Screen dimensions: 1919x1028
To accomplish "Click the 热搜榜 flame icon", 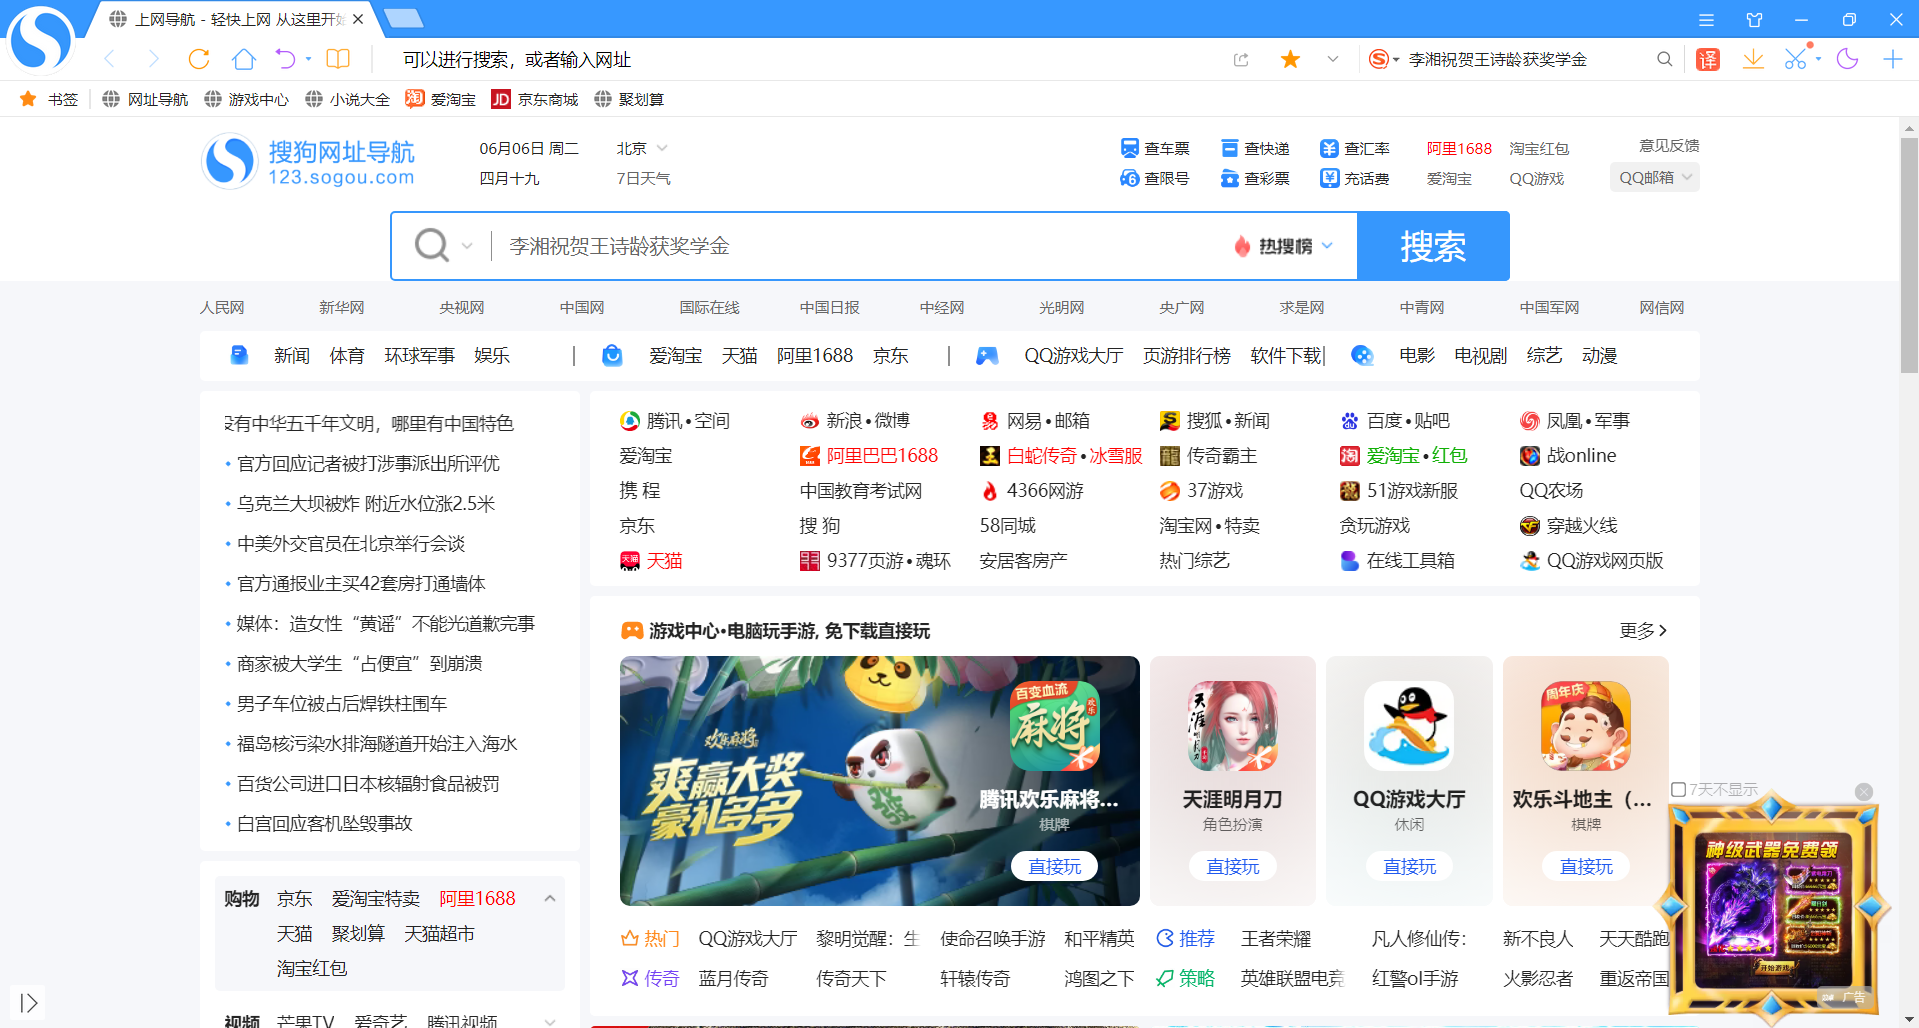I will pyautogui.click(x=1242, y=246).
